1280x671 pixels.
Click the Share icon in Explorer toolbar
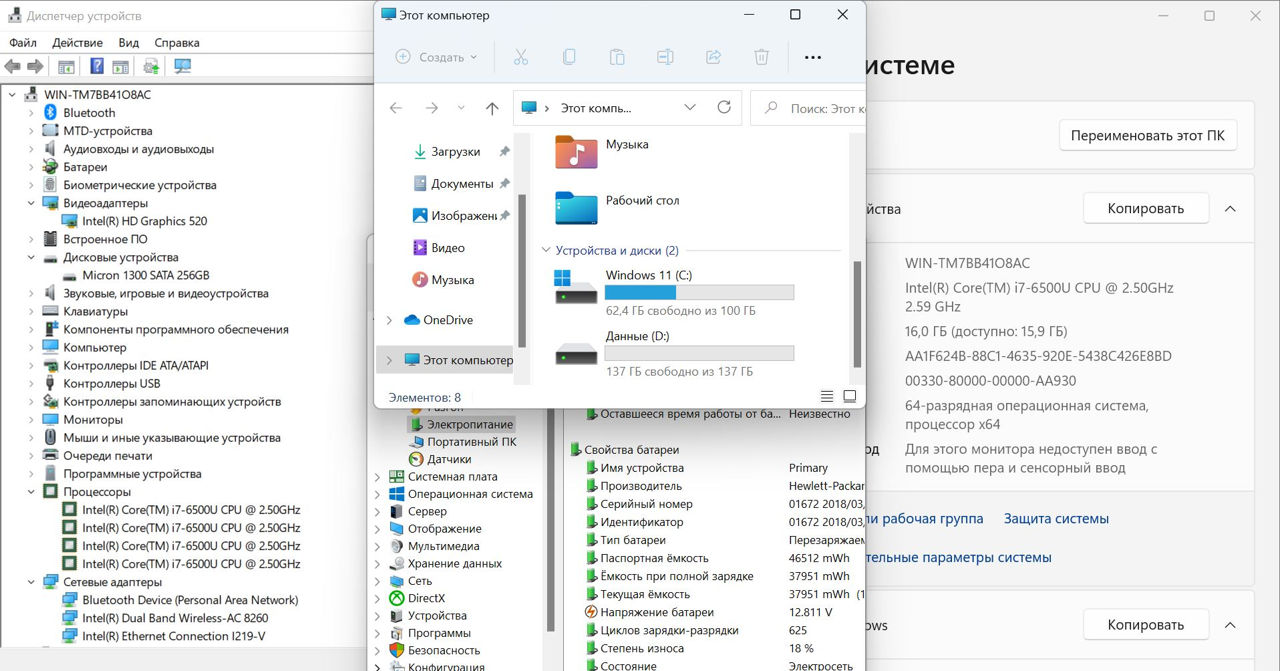pos(713,57)
